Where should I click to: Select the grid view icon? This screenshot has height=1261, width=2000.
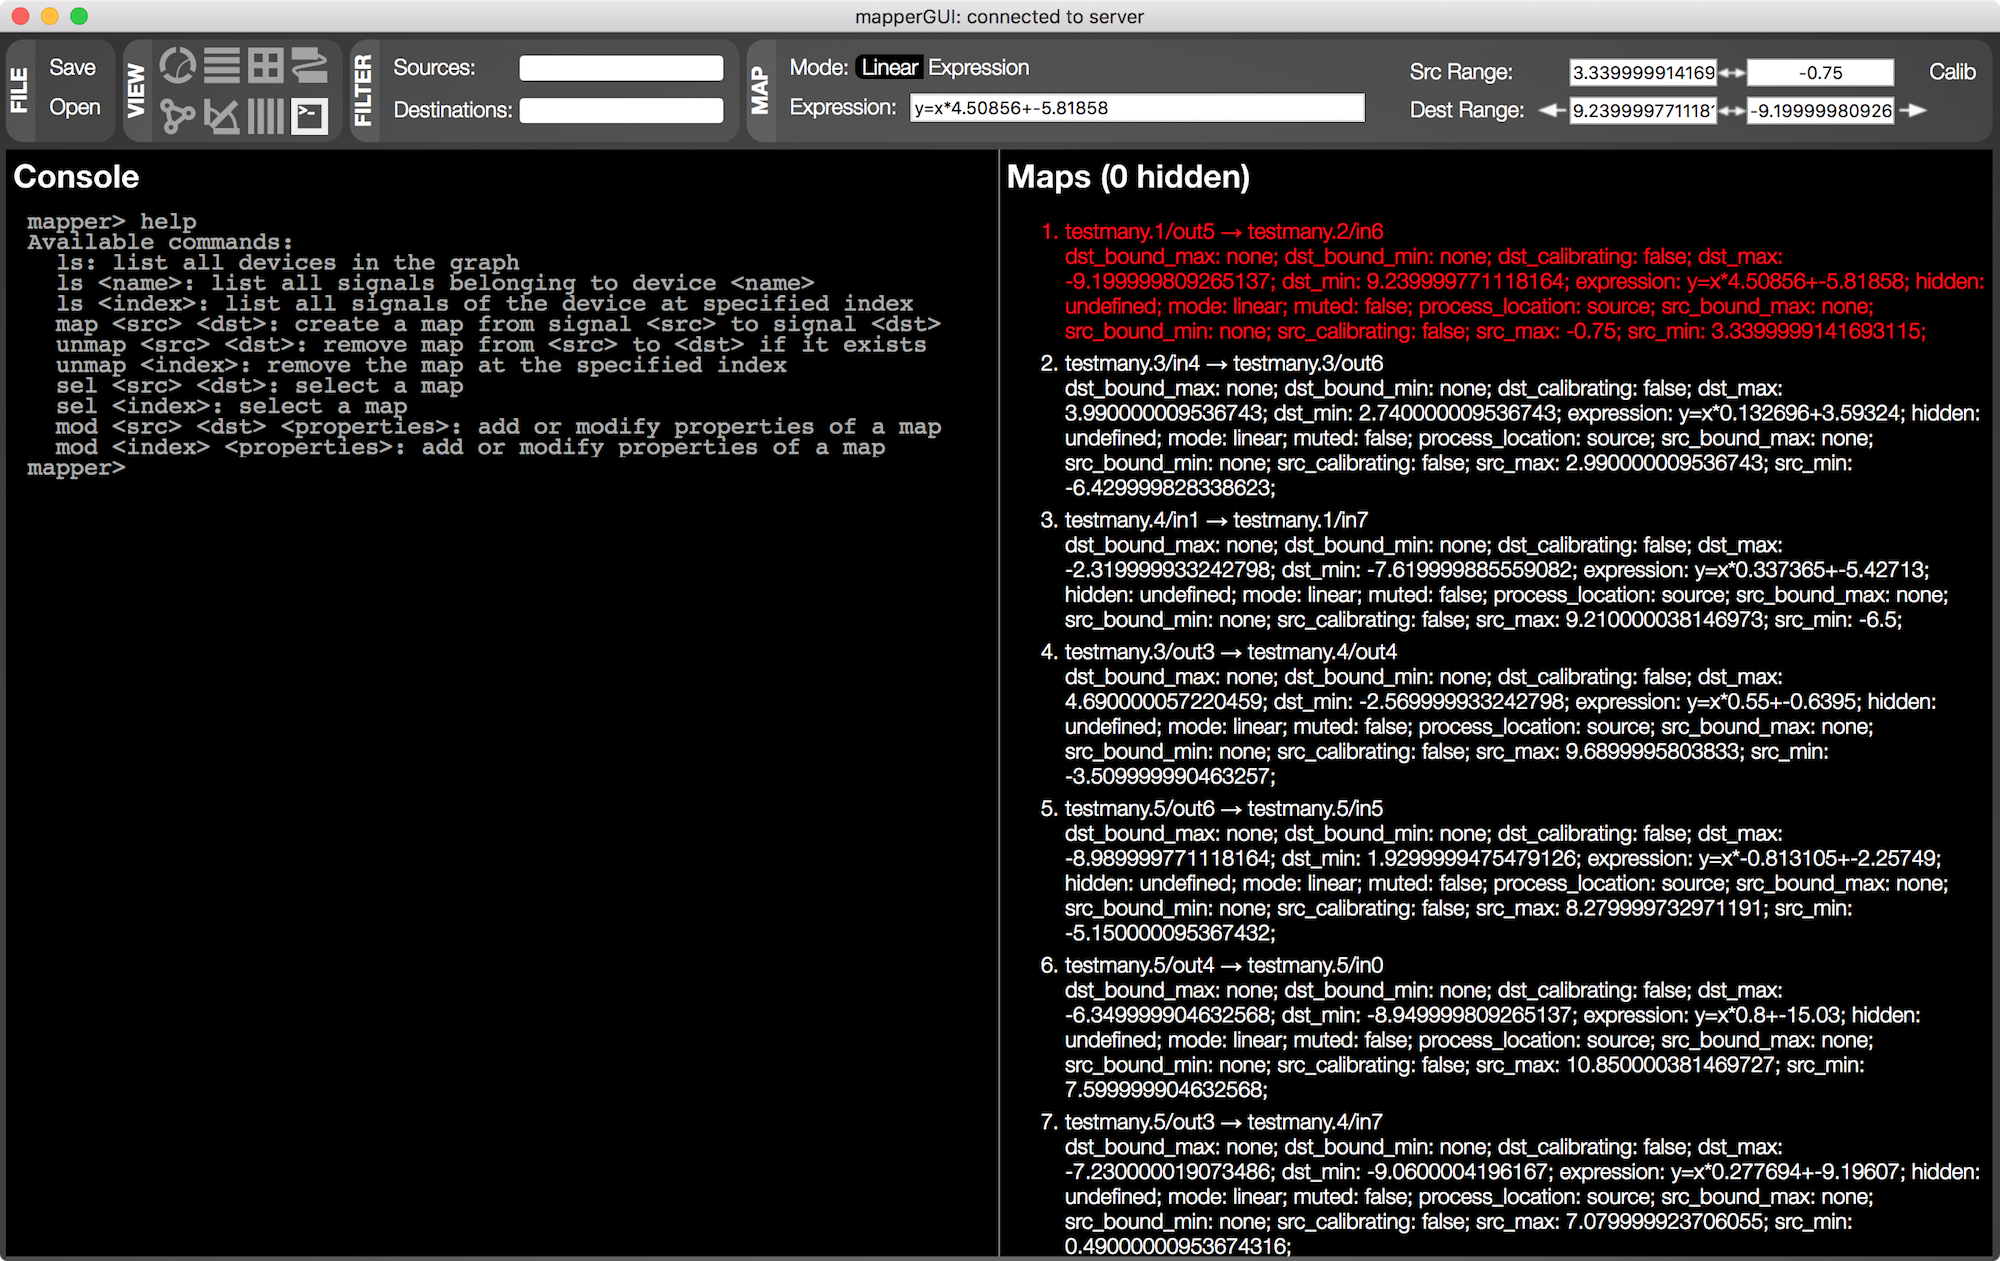click(266, 66)
